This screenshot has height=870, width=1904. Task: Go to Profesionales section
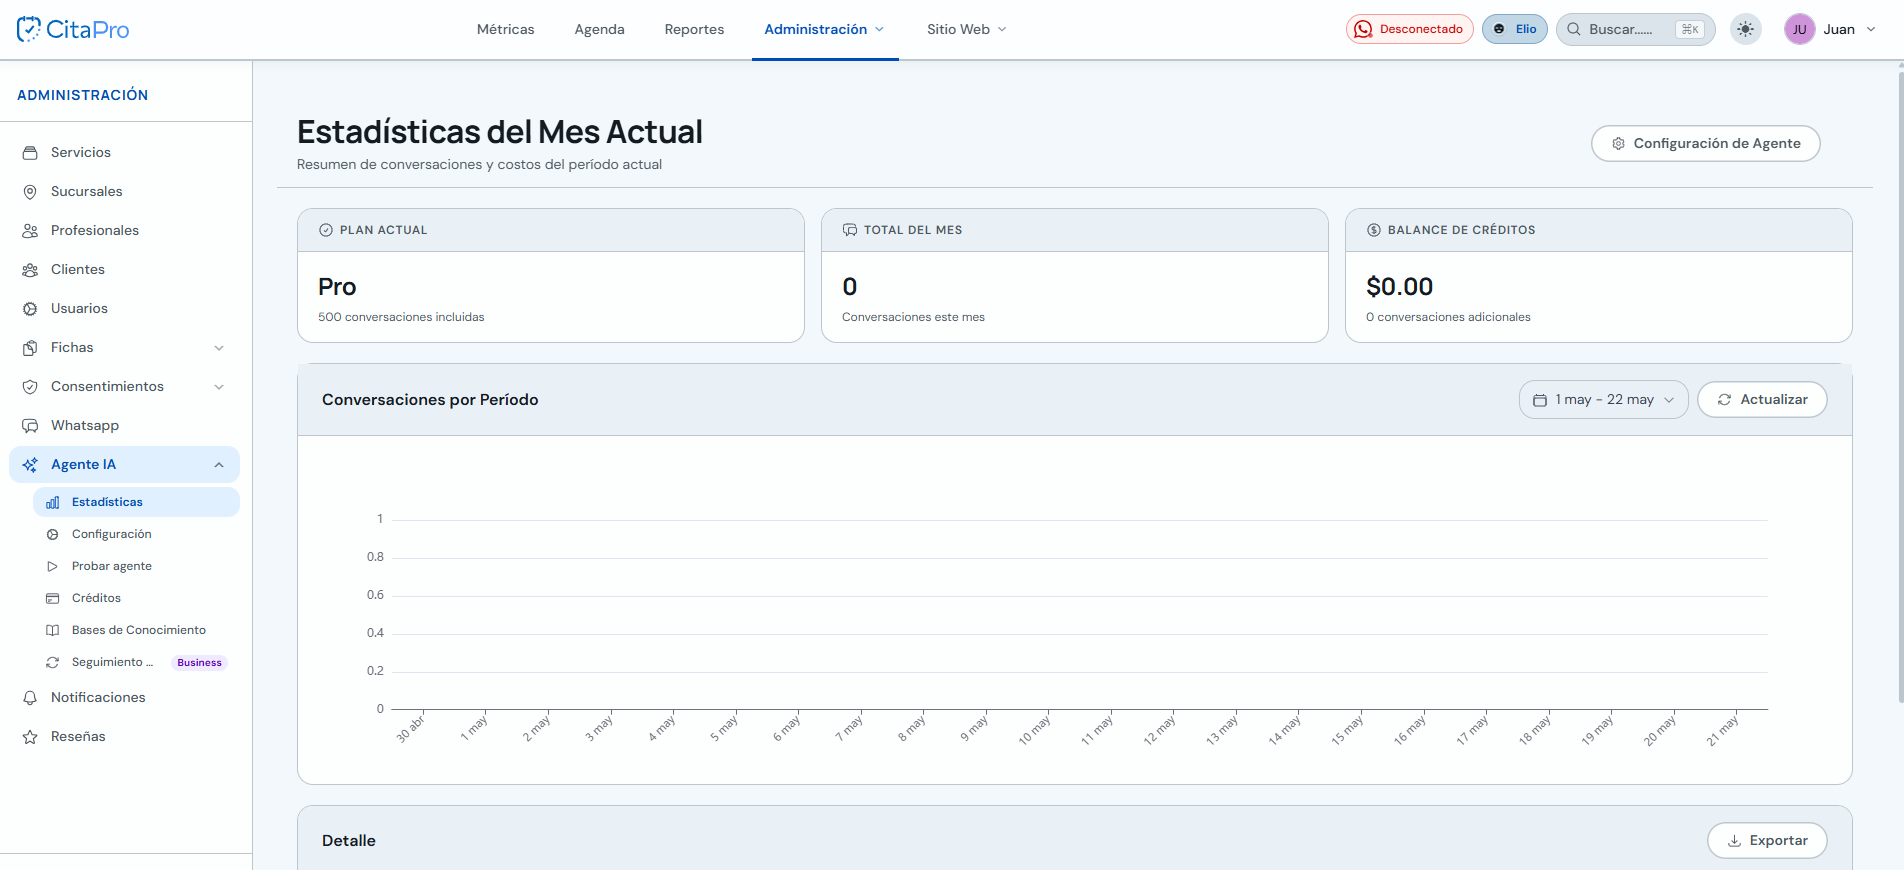click(x=125, y=230)
